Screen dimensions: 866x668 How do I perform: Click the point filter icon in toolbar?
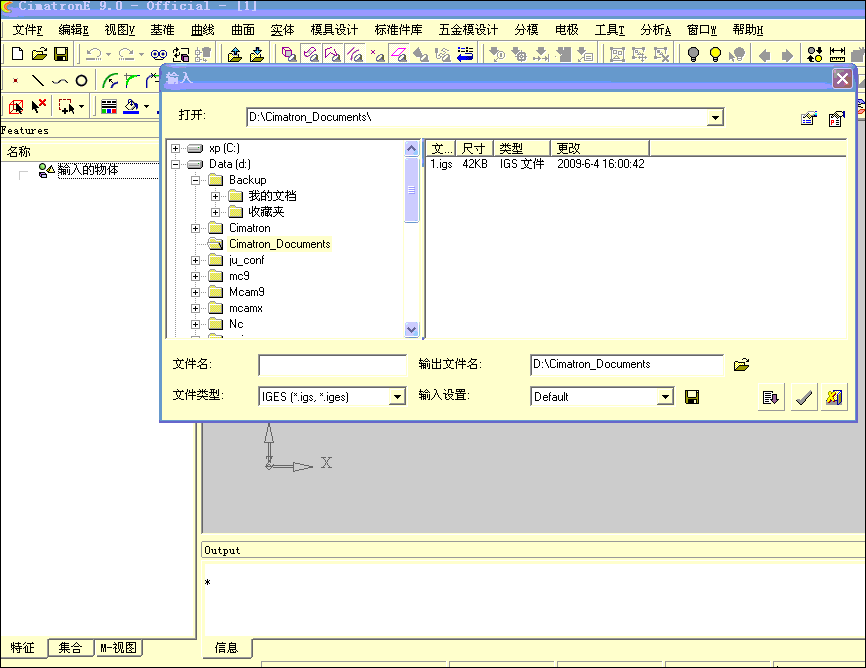[377, 54]
